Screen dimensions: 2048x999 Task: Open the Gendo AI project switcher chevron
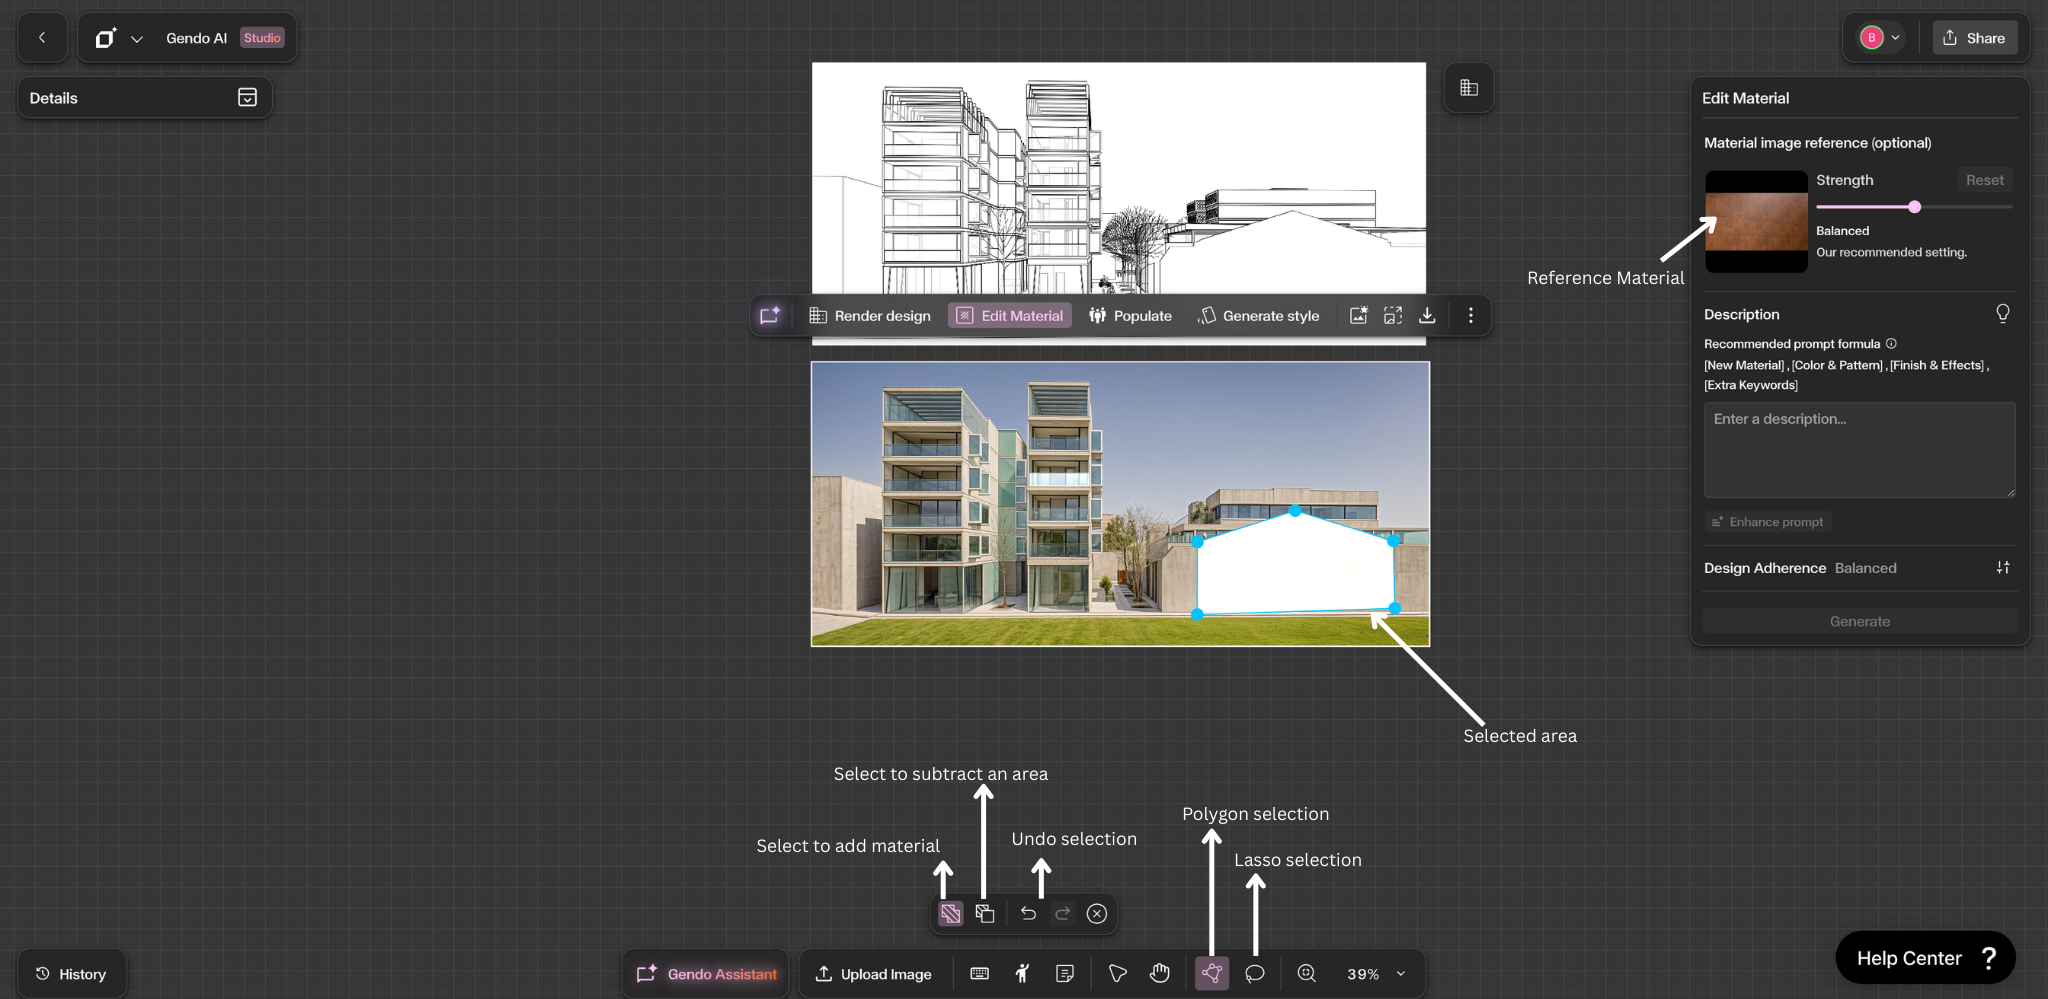136,38
